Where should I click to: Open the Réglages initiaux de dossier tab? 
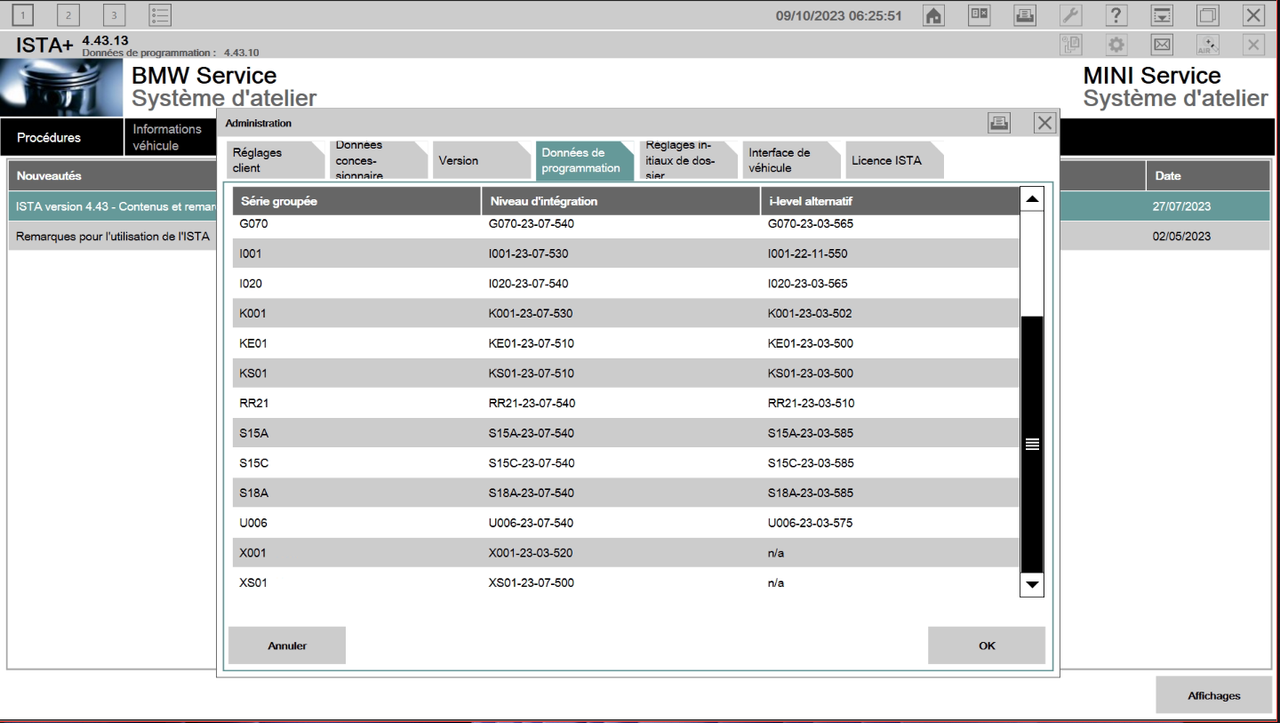coord(687,160)
